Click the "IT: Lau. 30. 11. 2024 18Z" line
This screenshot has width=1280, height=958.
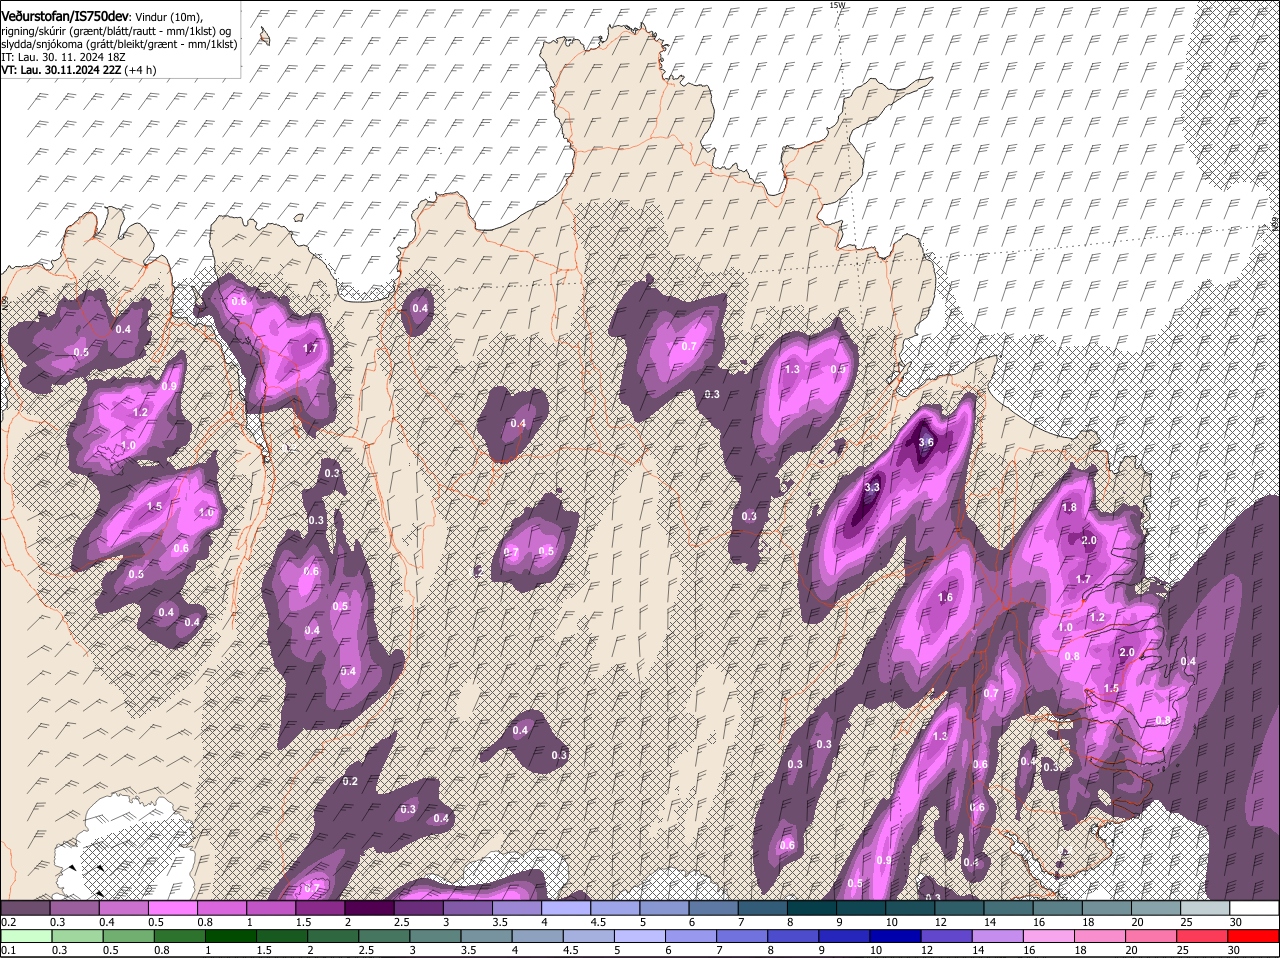click(61, 58)
